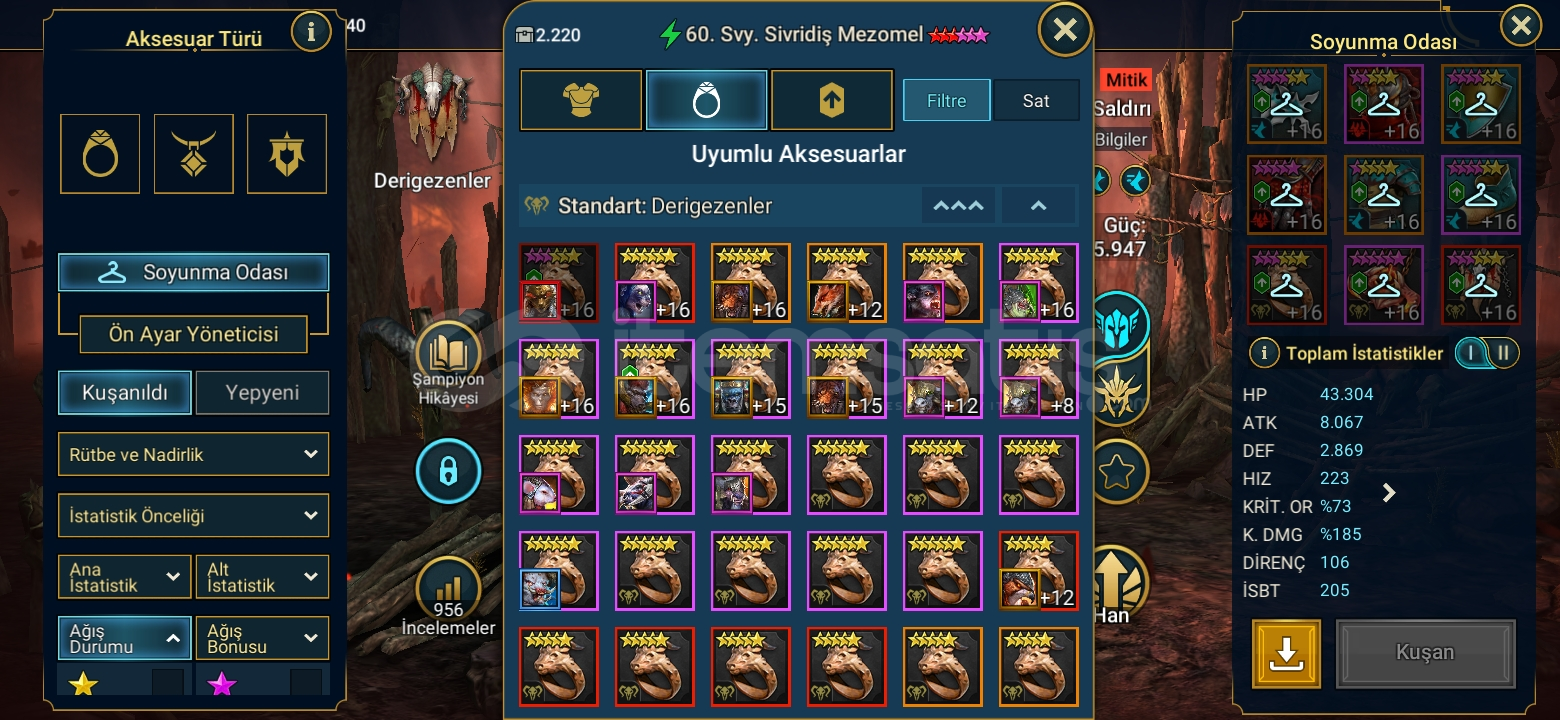1560x720 pixels.
Task: Select the banner accessory type icon
Action: (x=287, y=154)
